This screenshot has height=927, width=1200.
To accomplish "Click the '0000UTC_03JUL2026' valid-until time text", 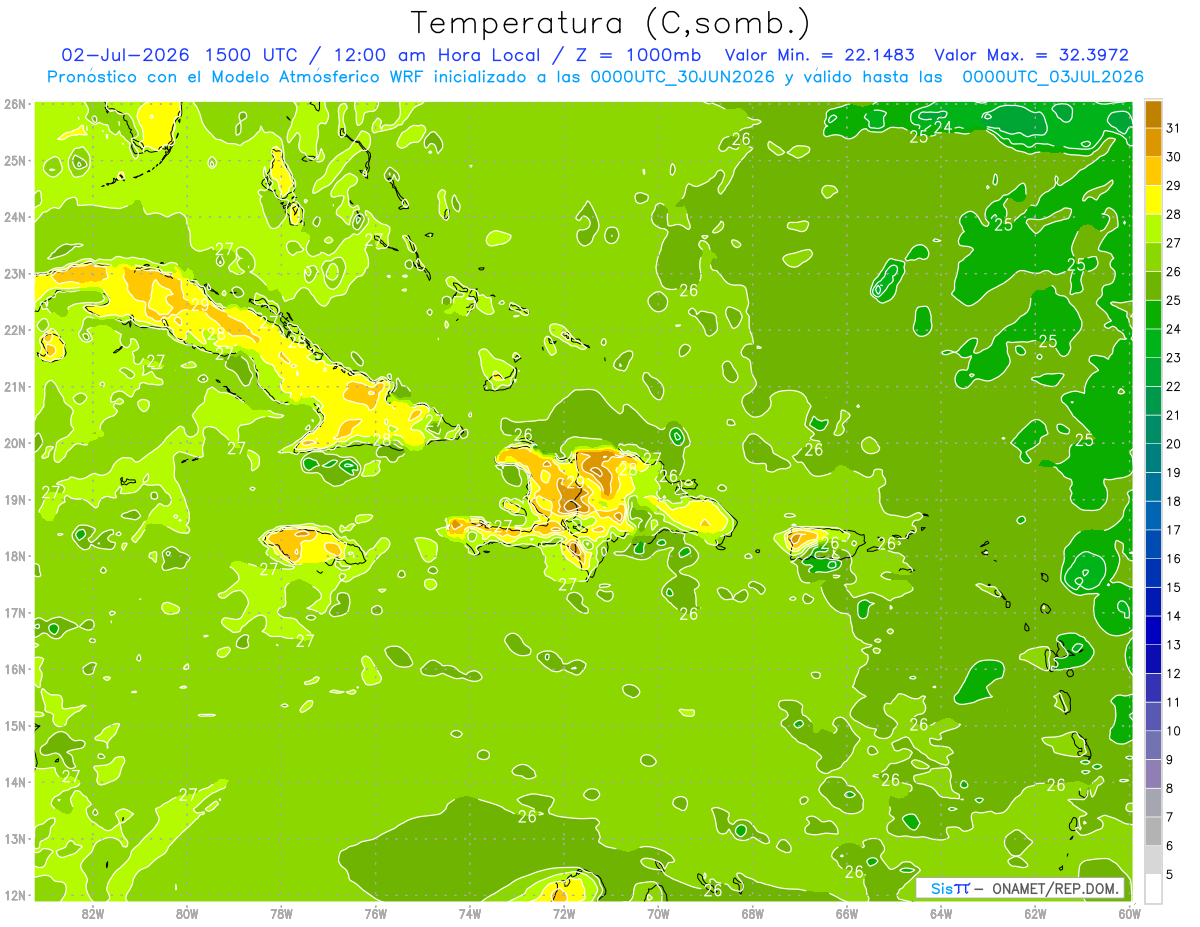I will click(1053, 77).
